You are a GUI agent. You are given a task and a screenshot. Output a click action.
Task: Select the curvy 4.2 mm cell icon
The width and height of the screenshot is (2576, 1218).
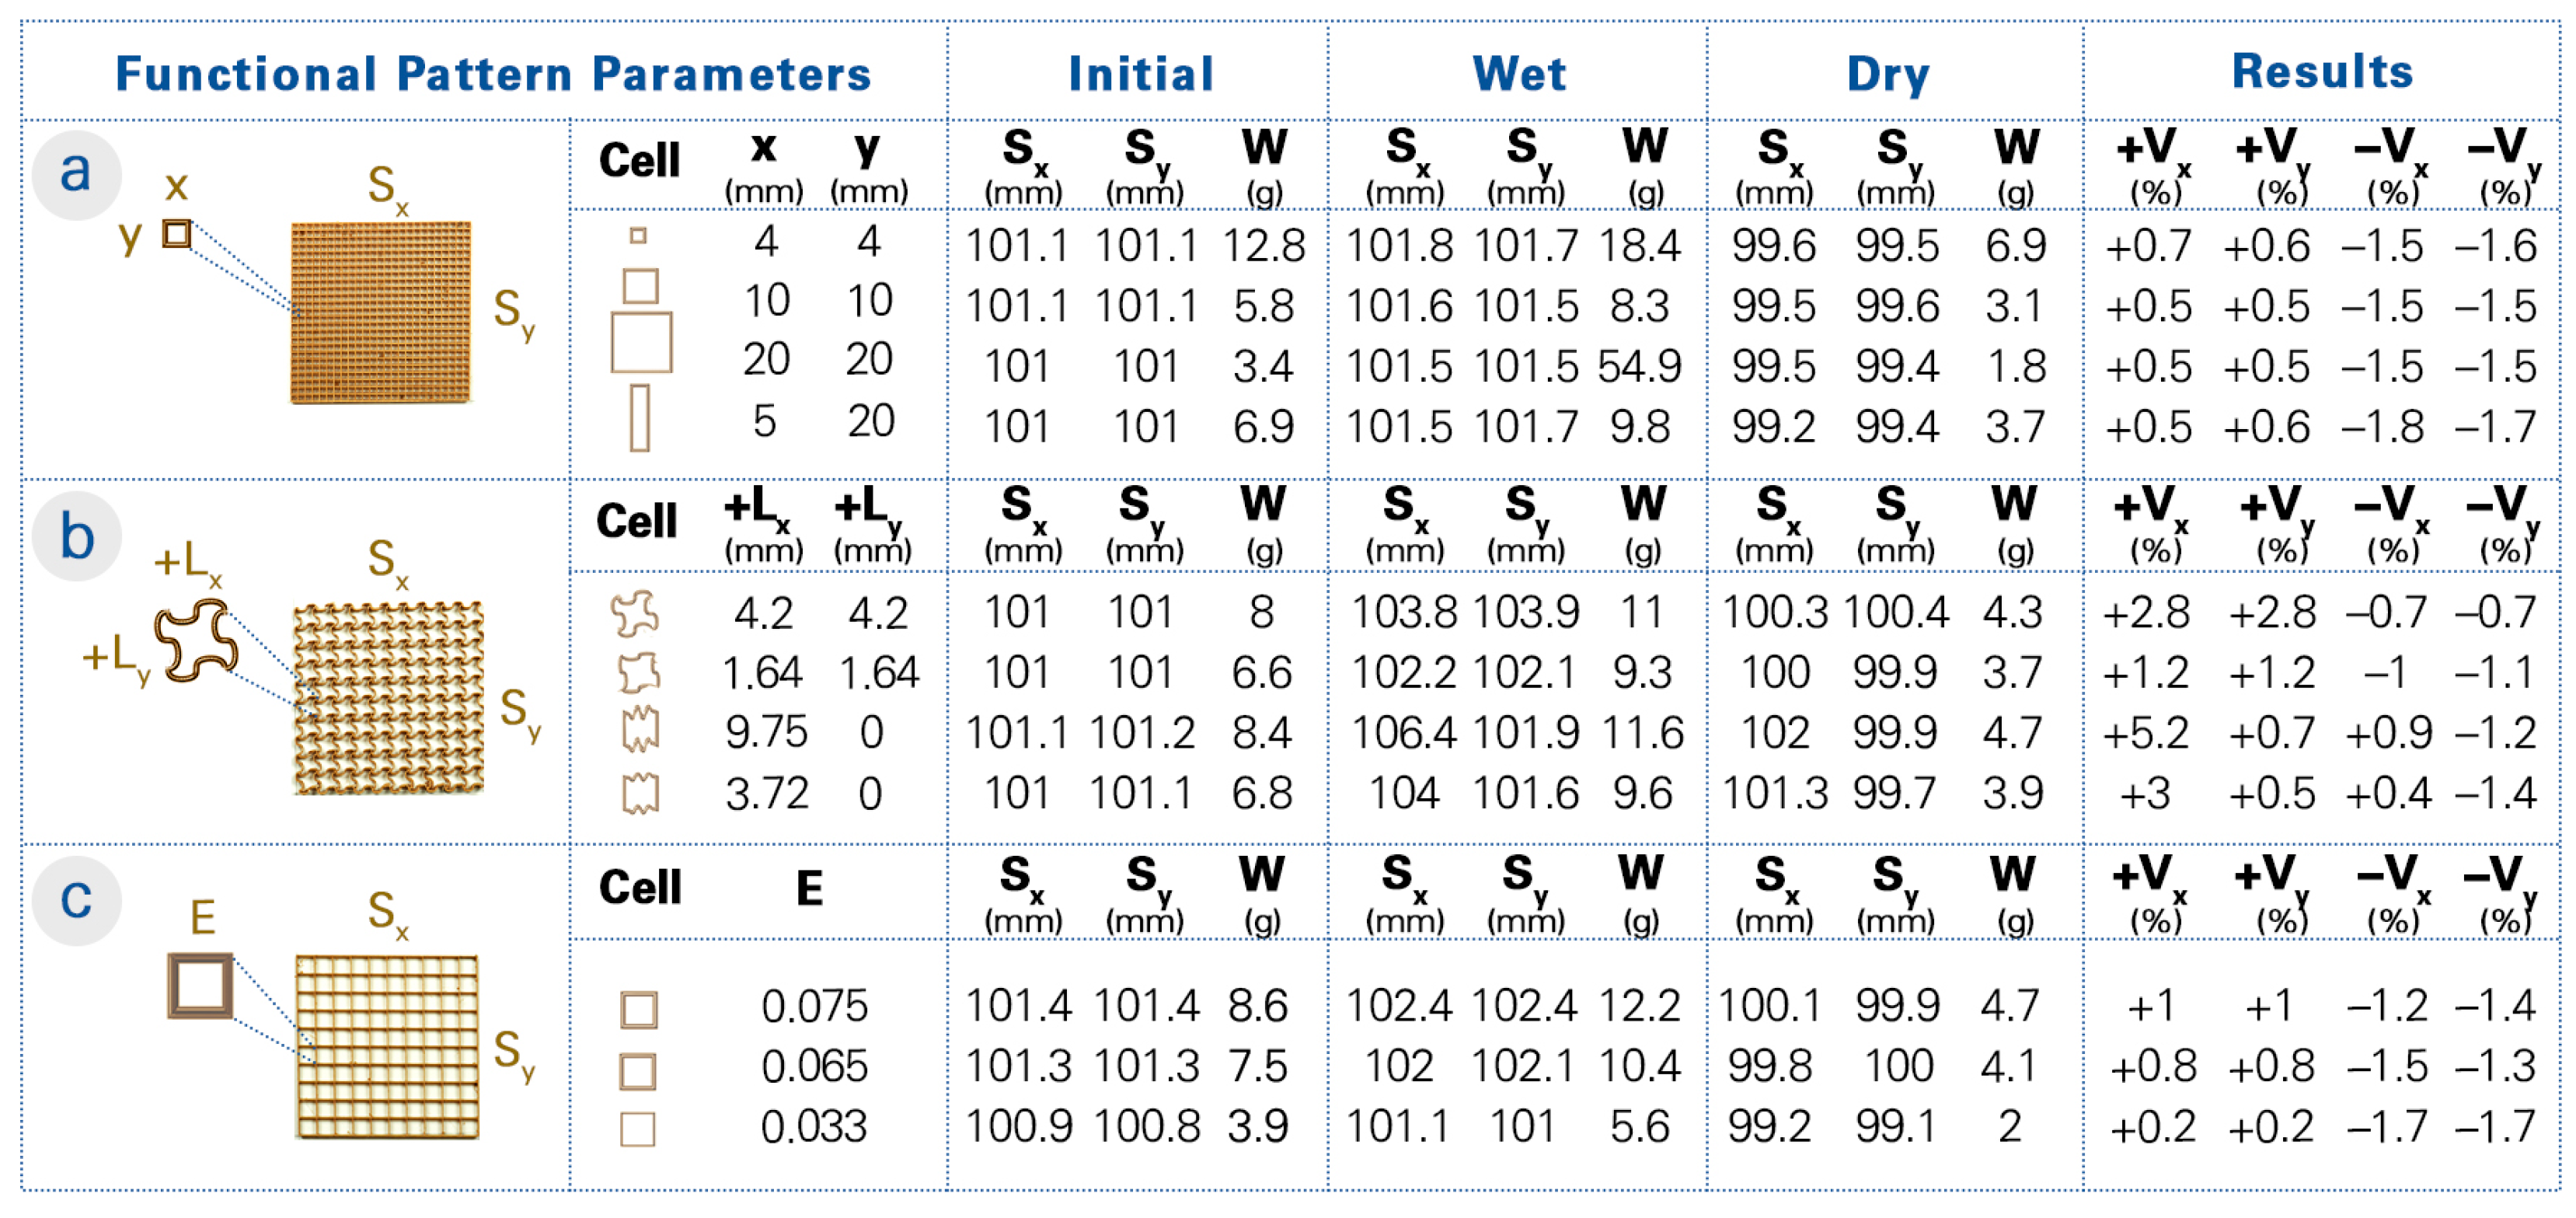coord(635,613)
